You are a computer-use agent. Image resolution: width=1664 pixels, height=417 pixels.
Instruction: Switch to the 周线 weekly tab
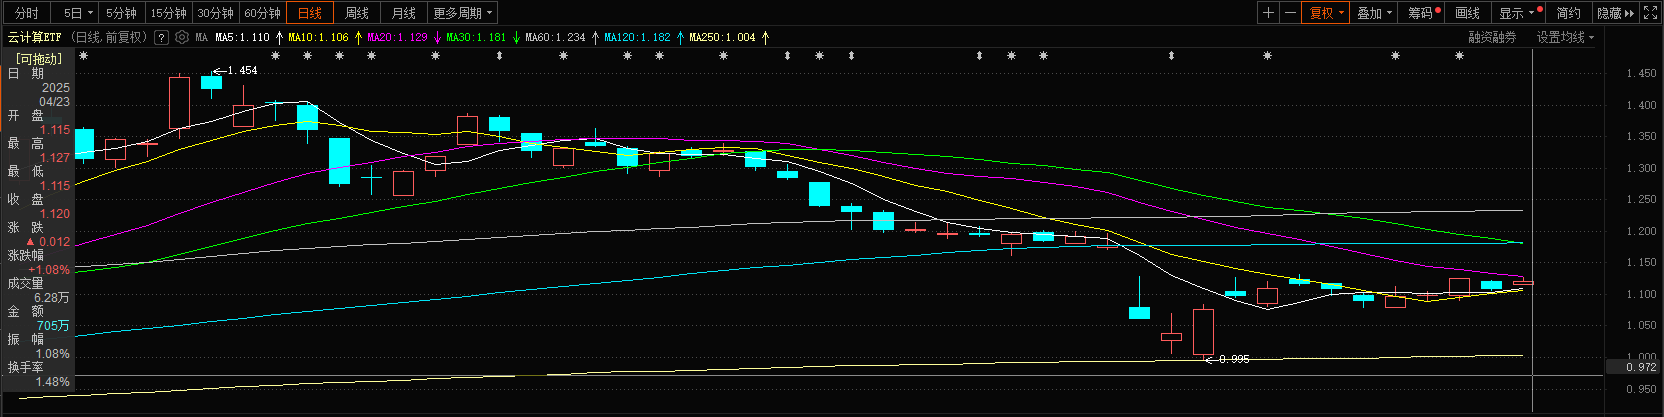coord(357,13)
